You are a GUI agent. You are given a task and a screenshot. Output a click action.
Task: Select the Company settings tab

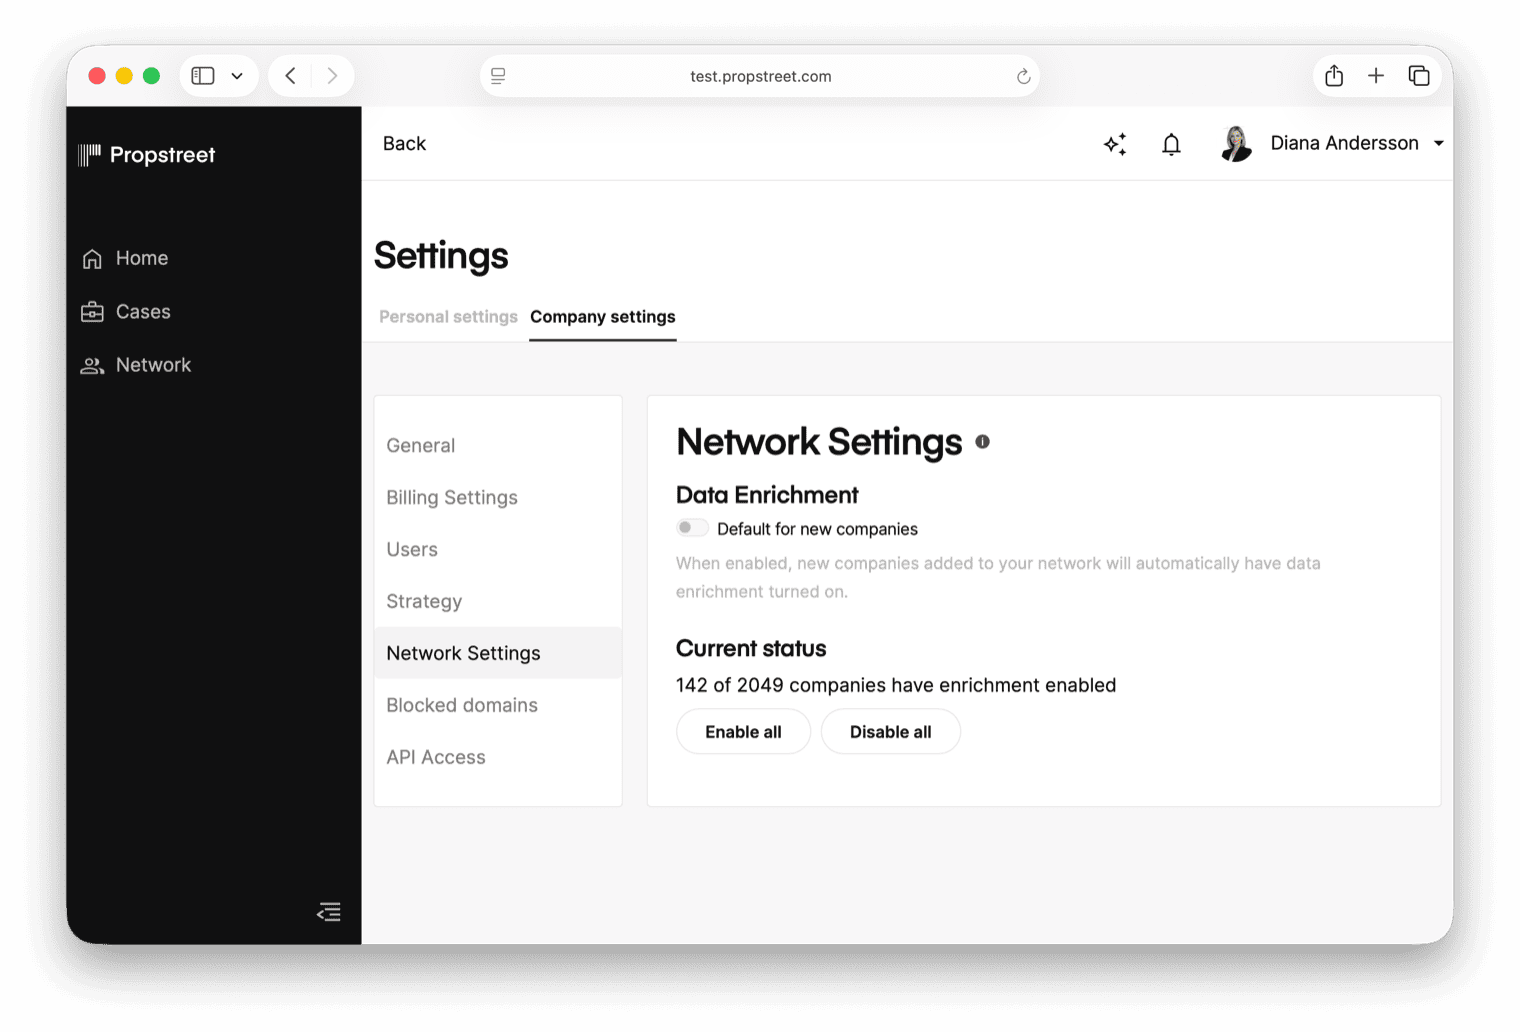(x=602, y=316)
